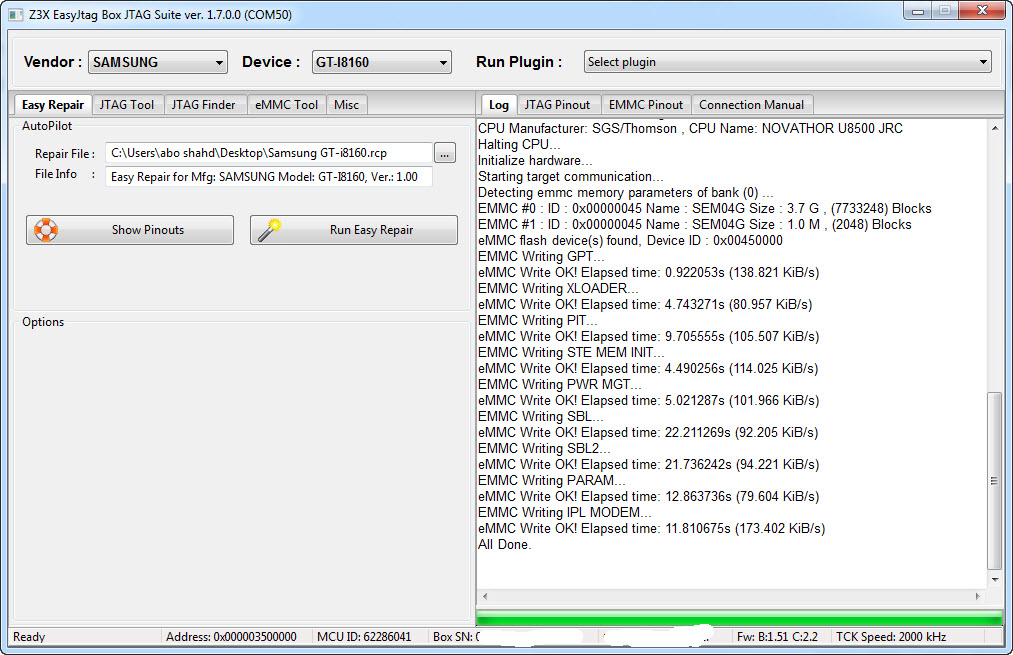Click the Address 0x000003500000 status entry
1013x655 pixels.
coord(231,637)
